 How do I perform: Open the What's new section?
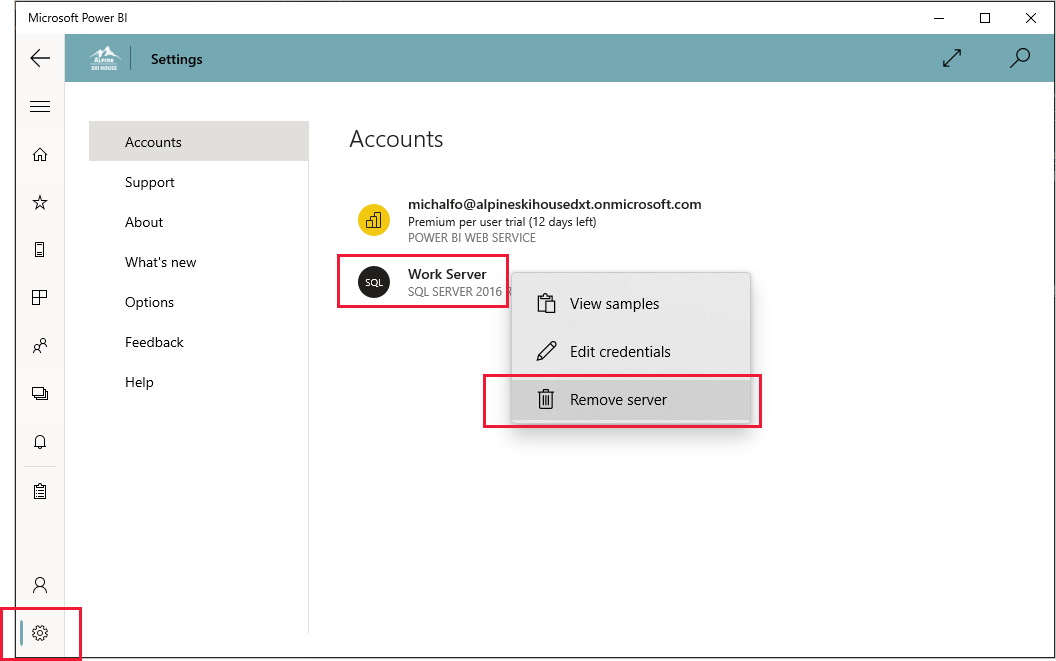(x=199, y=262)
